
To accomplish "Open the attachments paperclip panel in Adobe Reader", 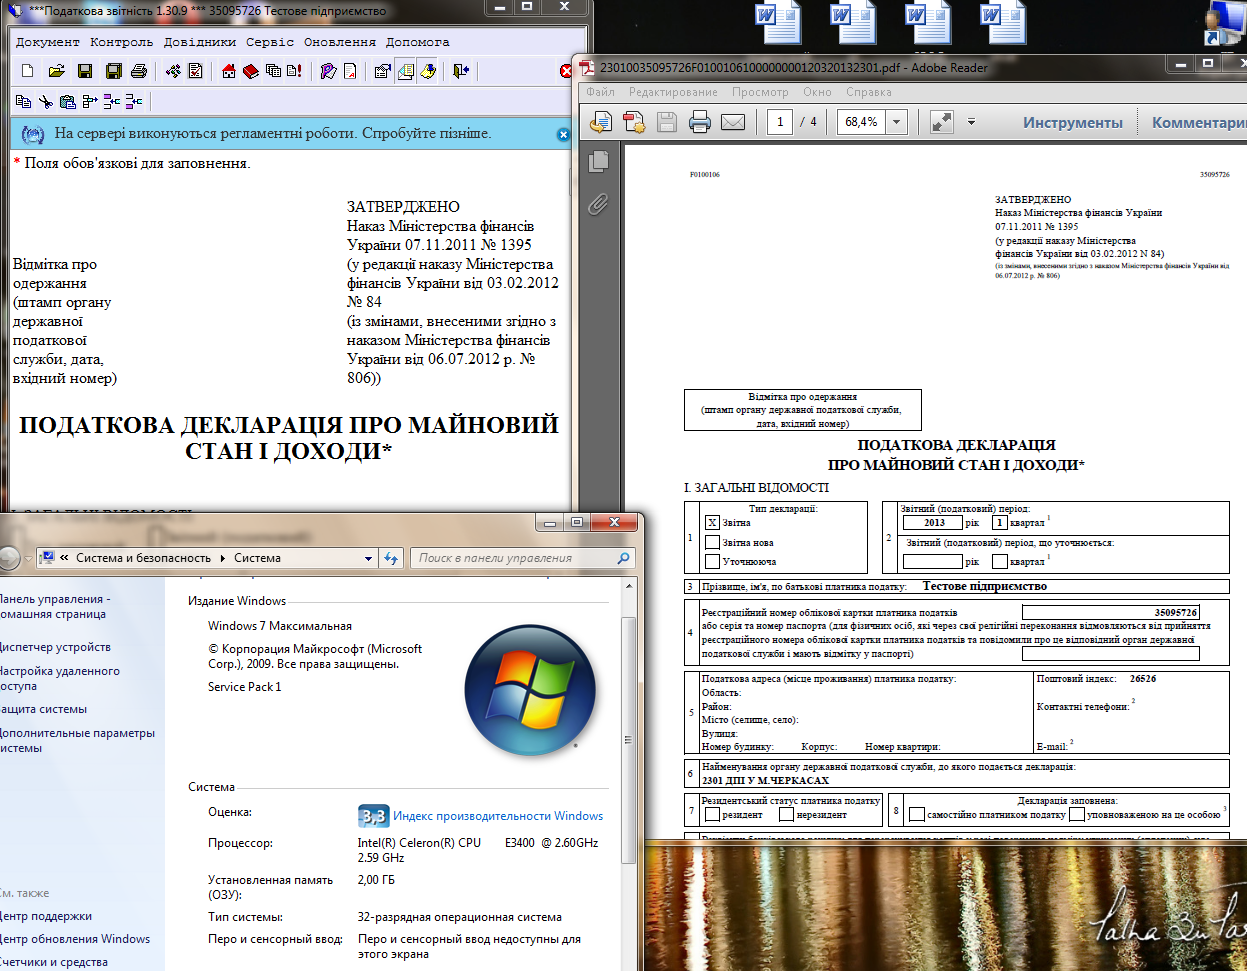I will pos(598,204).
